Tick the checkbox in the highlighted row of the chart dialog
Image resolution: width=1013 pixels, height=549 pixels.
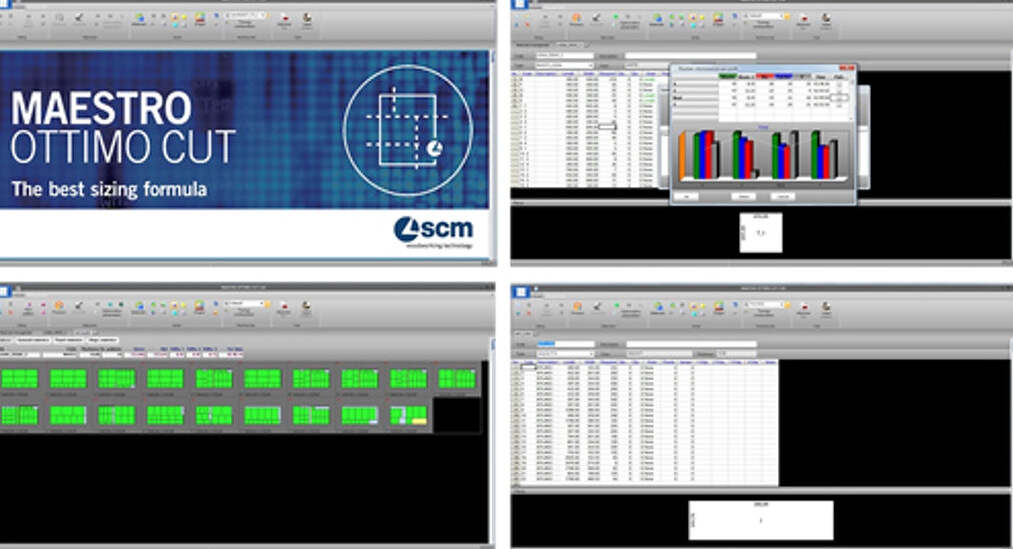pos(839,97)
